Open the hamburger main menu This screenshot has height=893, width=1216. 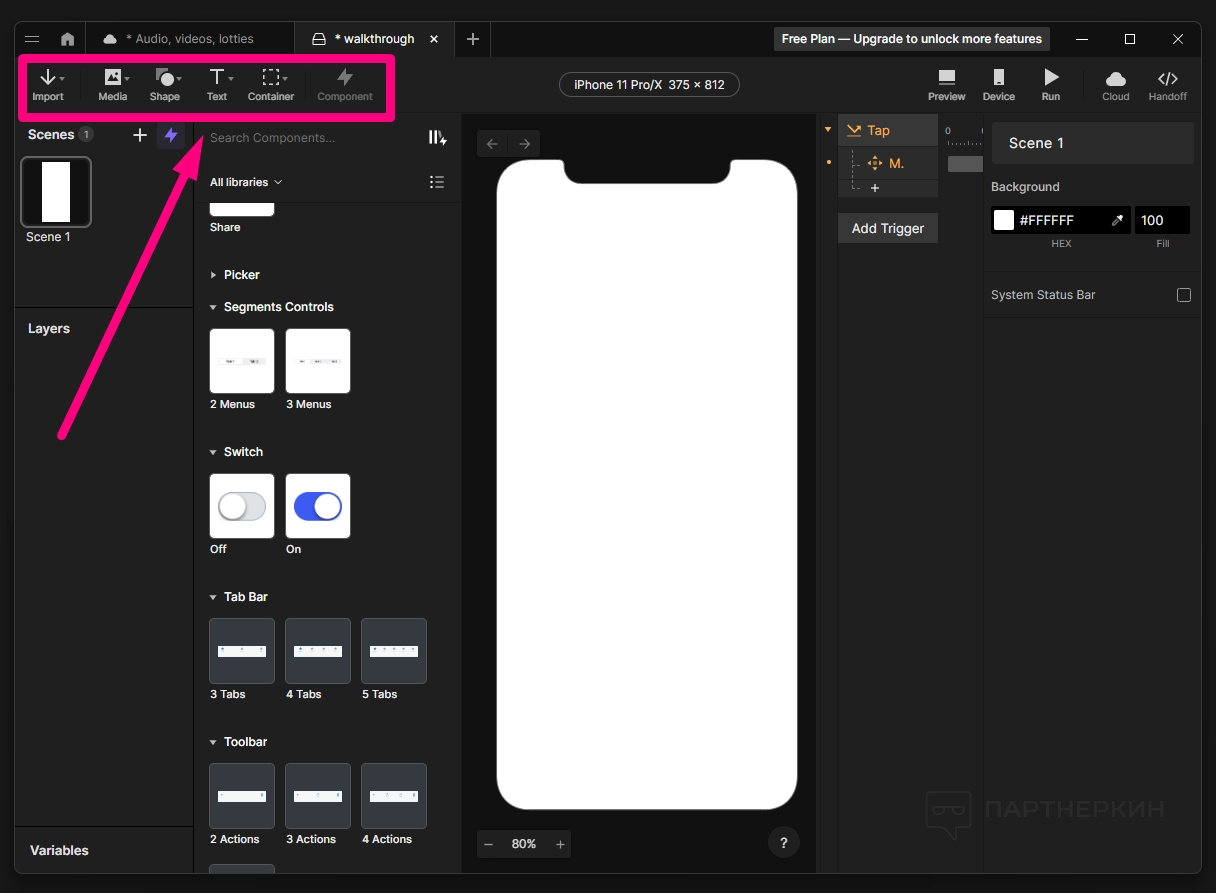(32, 39)
